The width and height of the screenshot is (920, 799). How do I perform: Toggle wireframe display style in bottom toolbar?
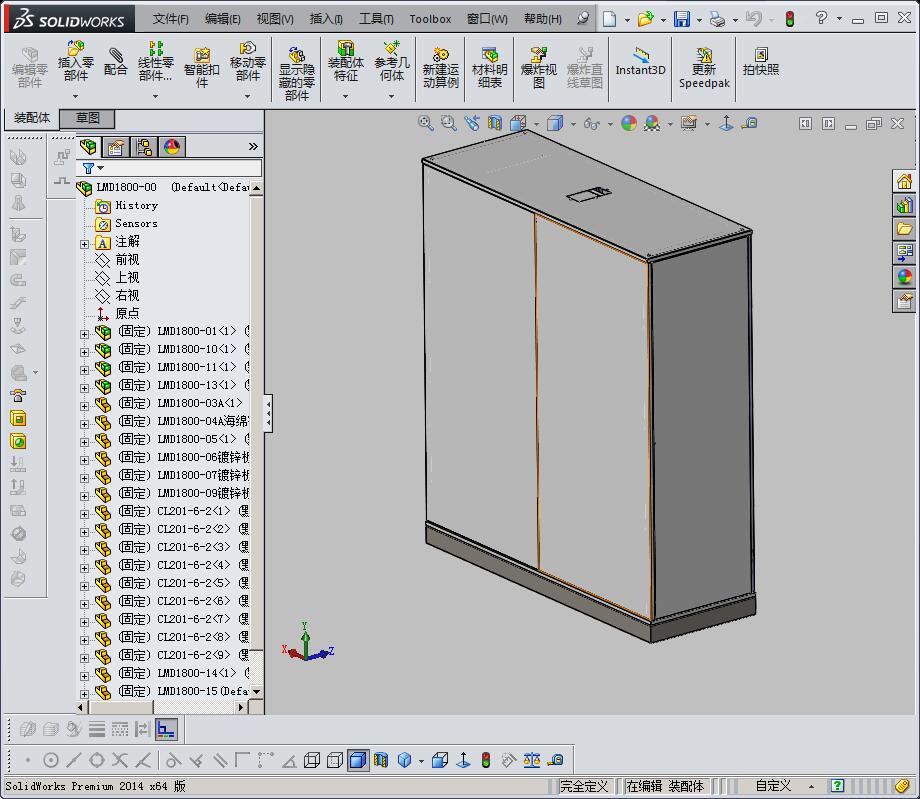[312, 761]
